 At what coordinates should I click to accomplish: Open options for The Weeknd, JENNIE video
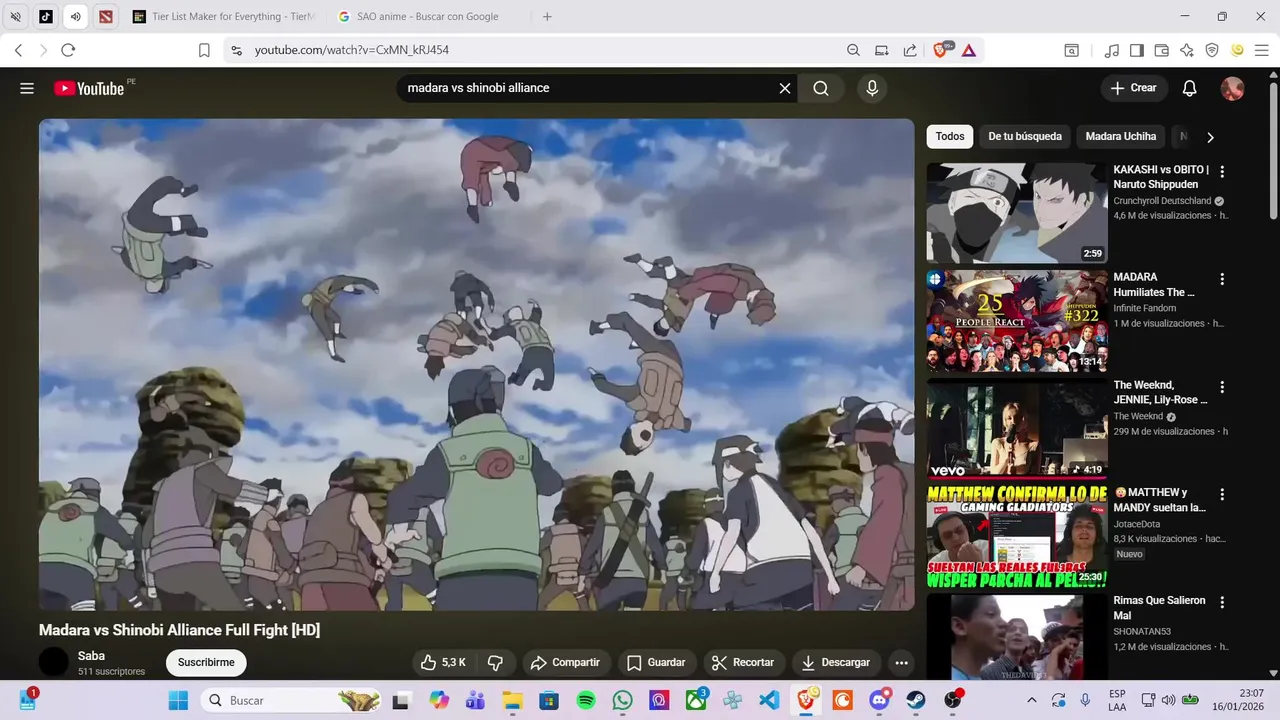(1221, 387)
